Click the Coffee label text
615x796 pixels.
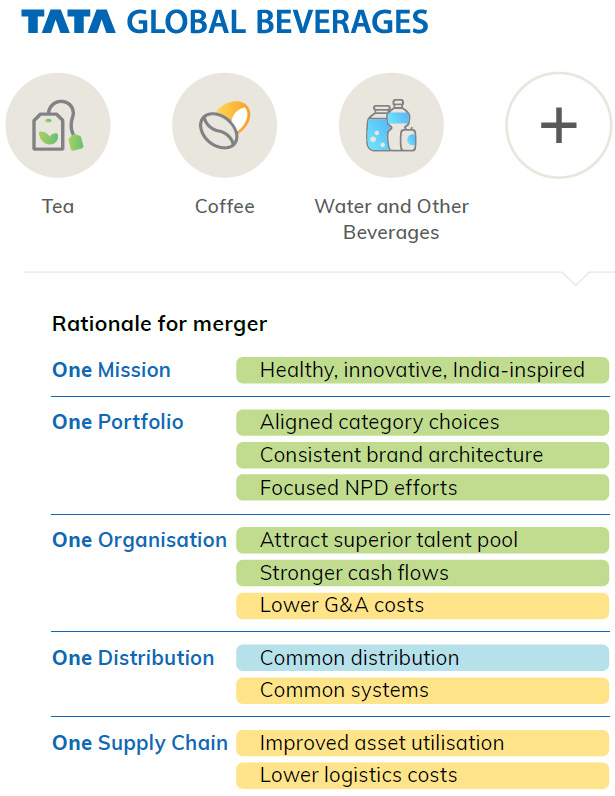click(x=224, y=207)
